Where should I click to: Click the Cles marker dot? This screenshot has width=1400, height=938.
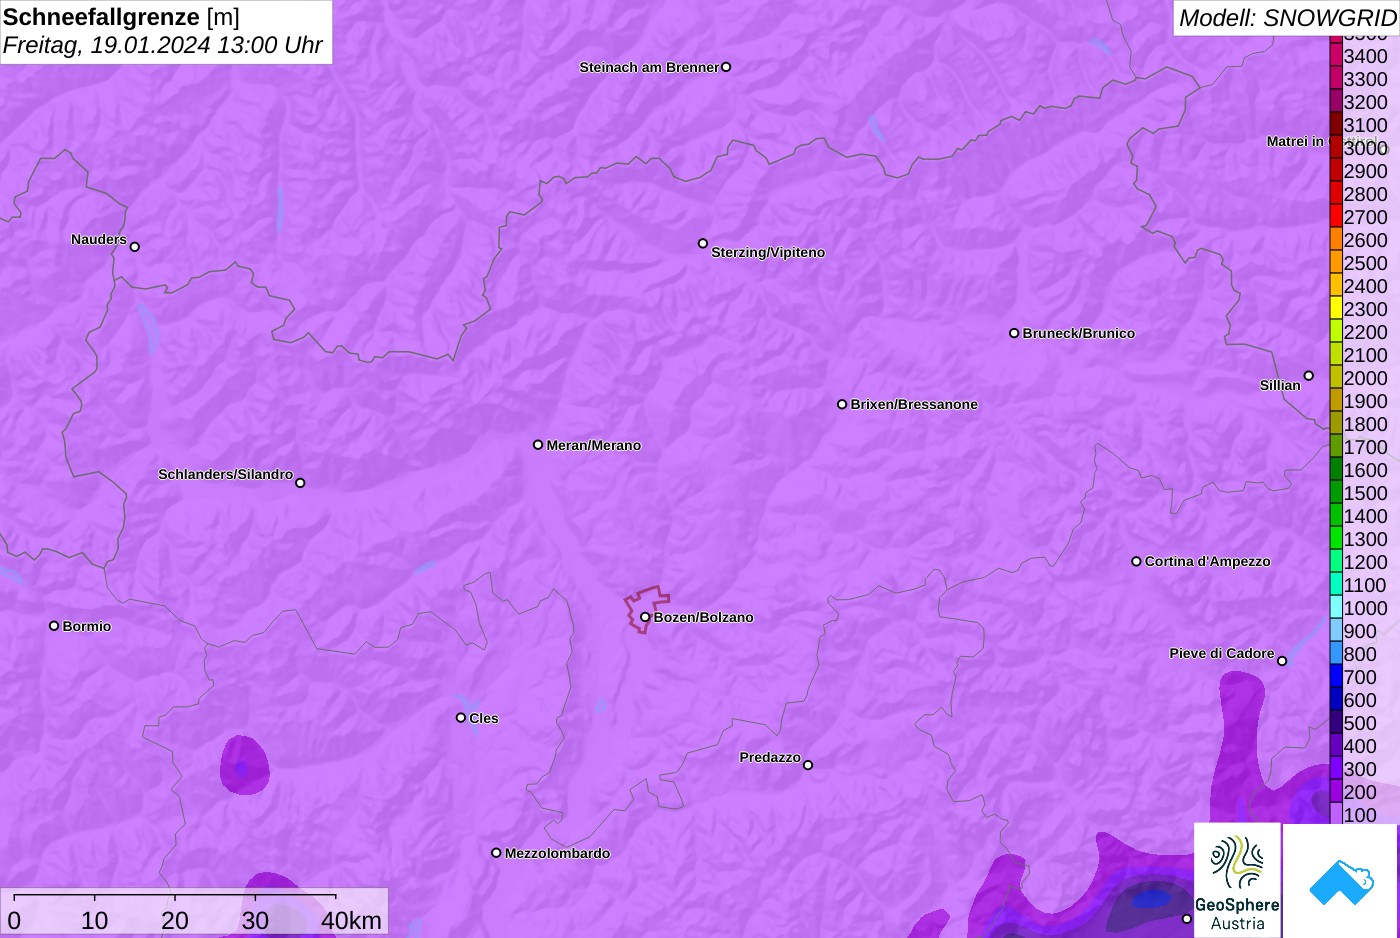pos(461,718)
